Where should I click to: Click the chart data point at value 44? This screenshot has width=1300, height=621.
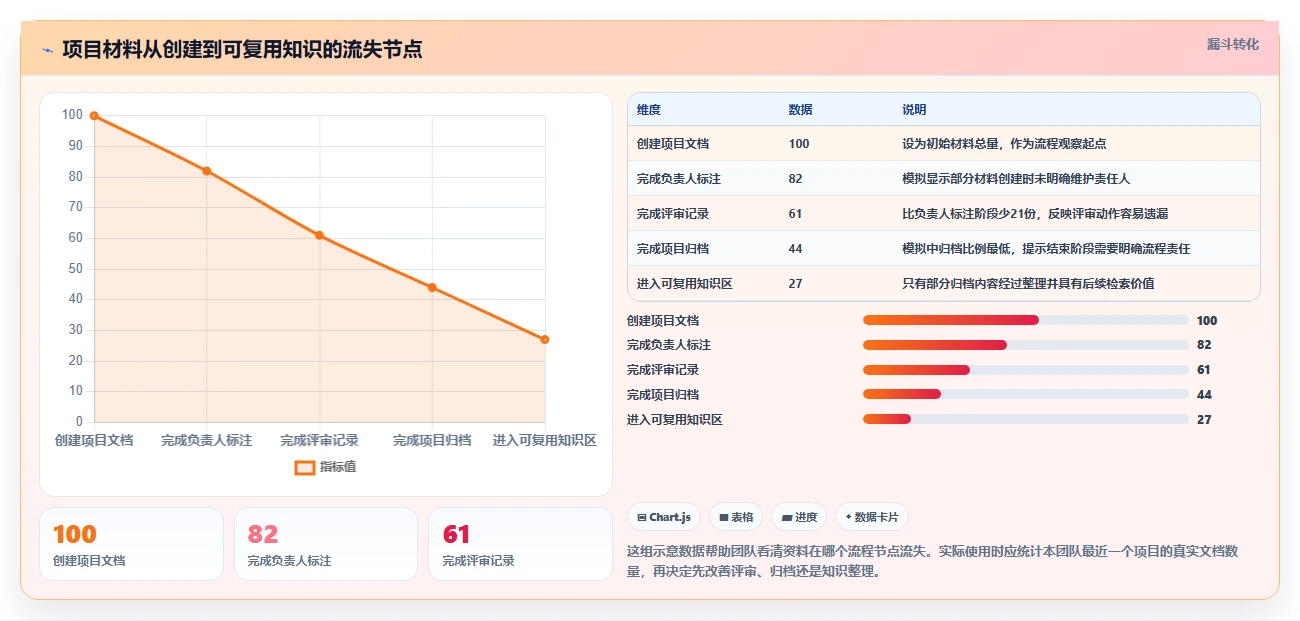pos(432,287)
